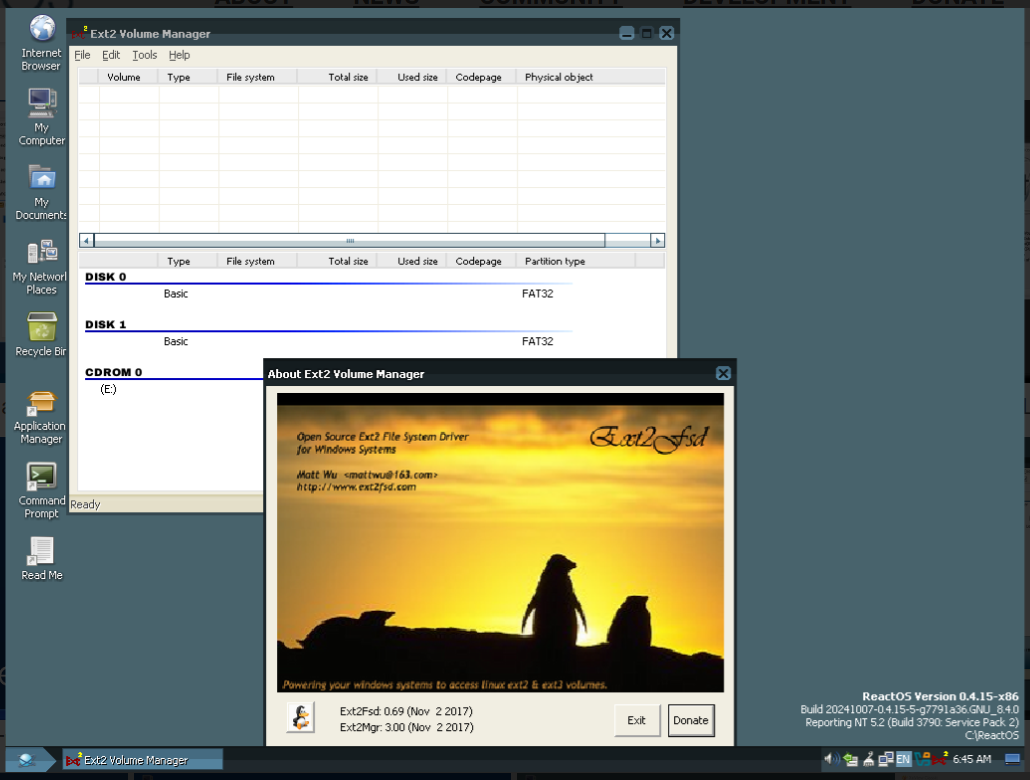The height and width of the screenshot is (780, 1030).
Task: Click the Donate button
Action: (x=691, y=719)
